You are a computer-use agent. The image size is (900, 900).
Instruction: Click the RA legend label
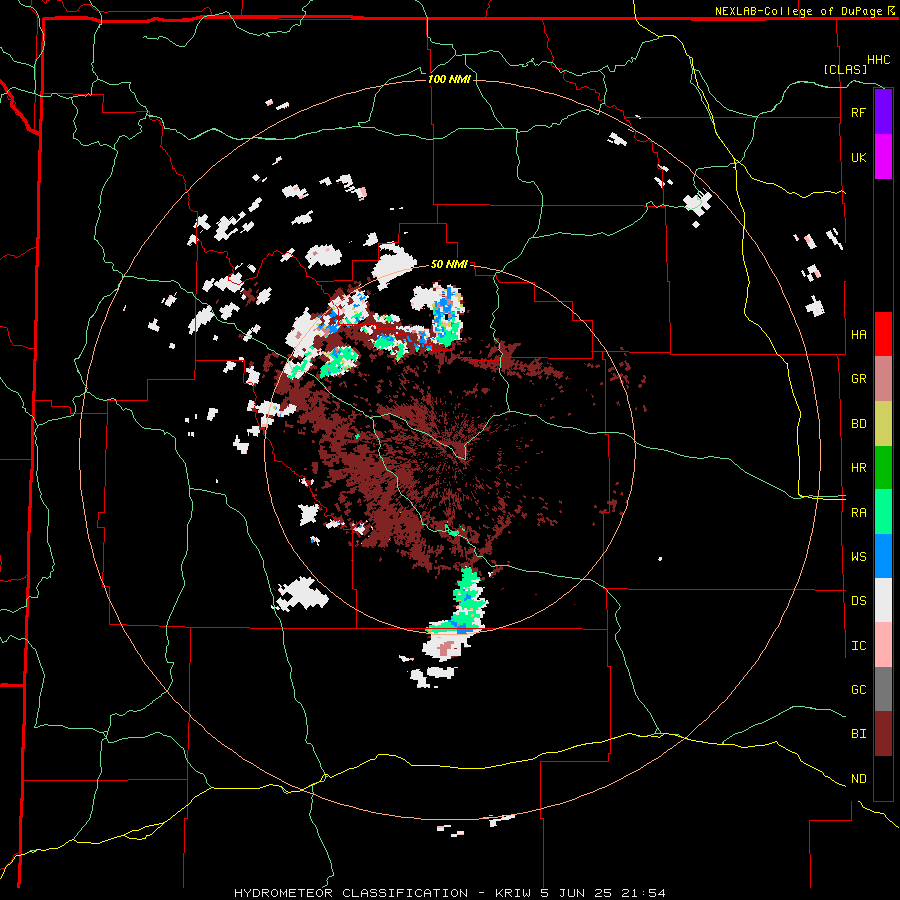click(858, 513)
